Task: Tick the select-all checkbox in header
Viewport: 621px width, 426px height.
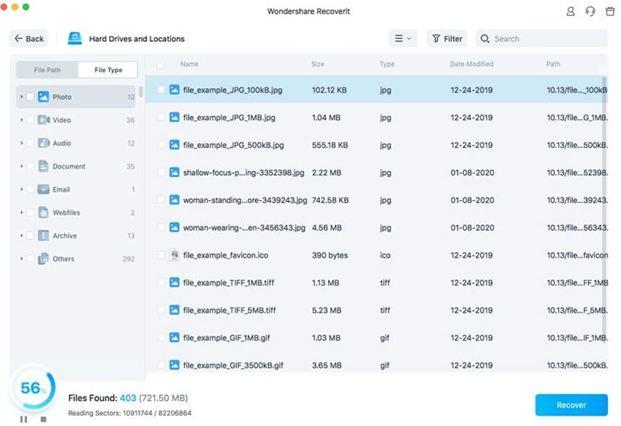Action: (x=160, y=65)
